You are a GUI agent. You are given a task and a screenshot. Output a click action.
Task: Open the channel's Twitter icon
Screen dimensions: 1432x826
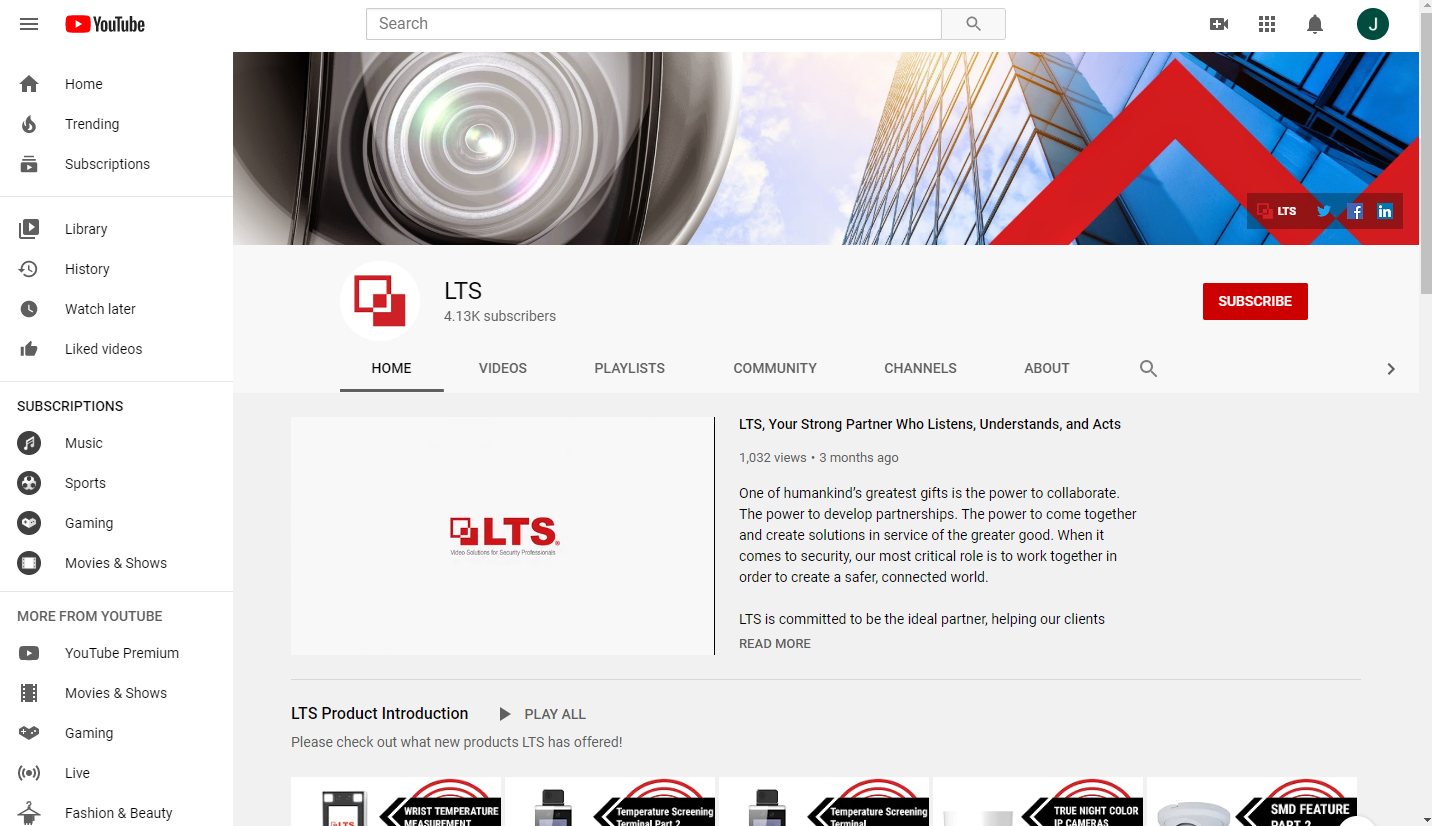click(1324, 211)
